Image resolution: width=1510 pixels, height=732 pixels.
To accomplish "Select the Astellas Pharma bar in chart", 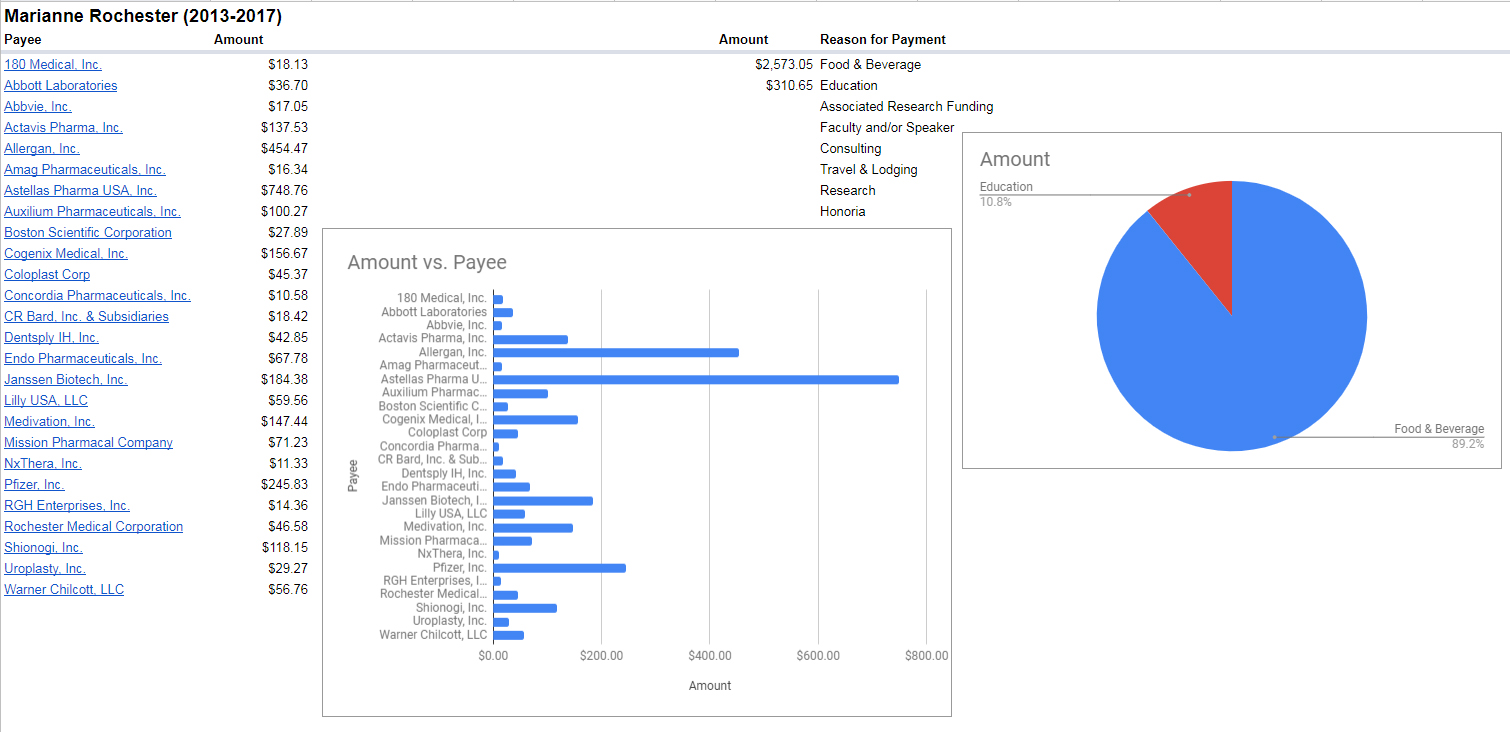I will click(x=695, y=379).
